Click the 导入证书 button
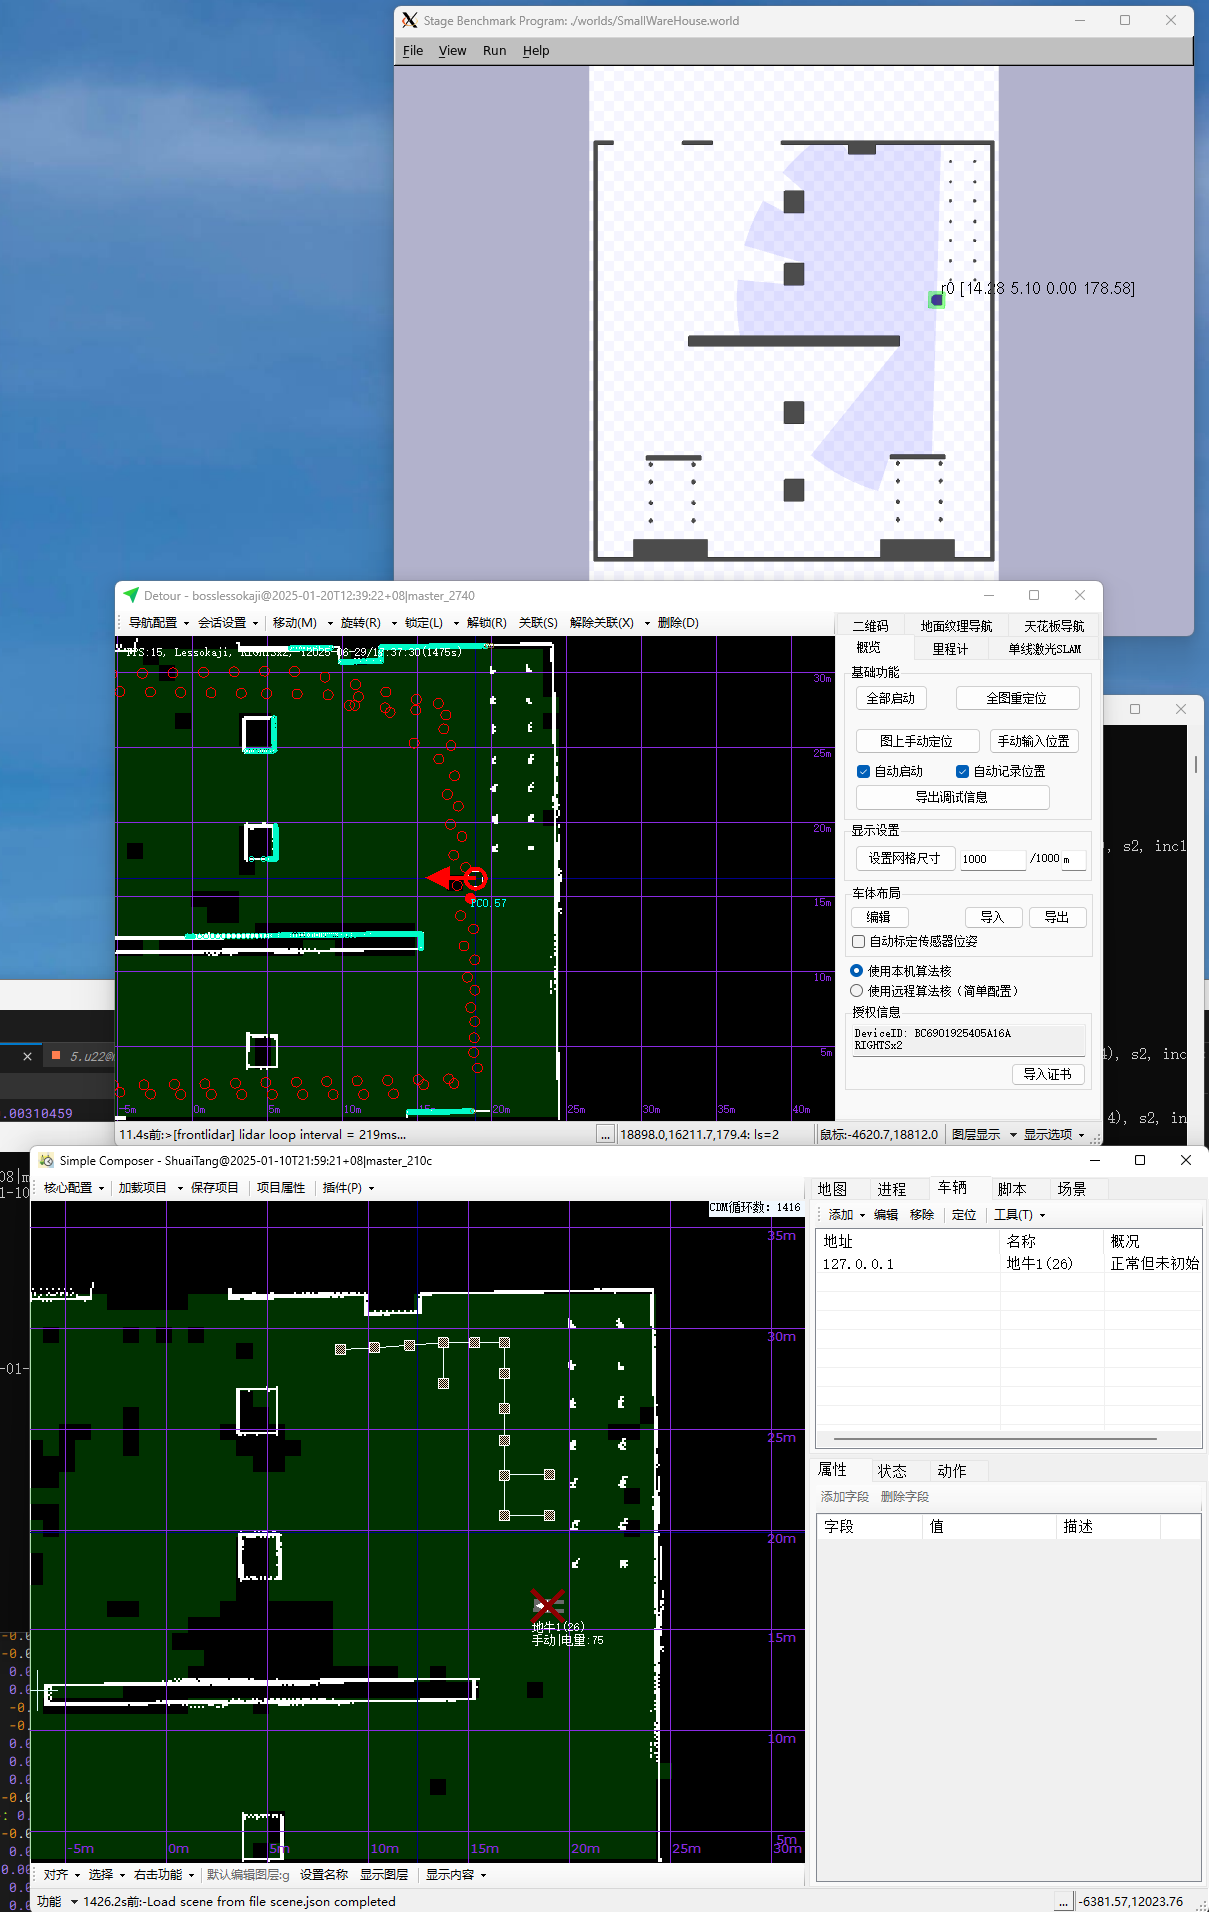The width and height of the screenshot is (1209, 1912). click(1047, 1074)
